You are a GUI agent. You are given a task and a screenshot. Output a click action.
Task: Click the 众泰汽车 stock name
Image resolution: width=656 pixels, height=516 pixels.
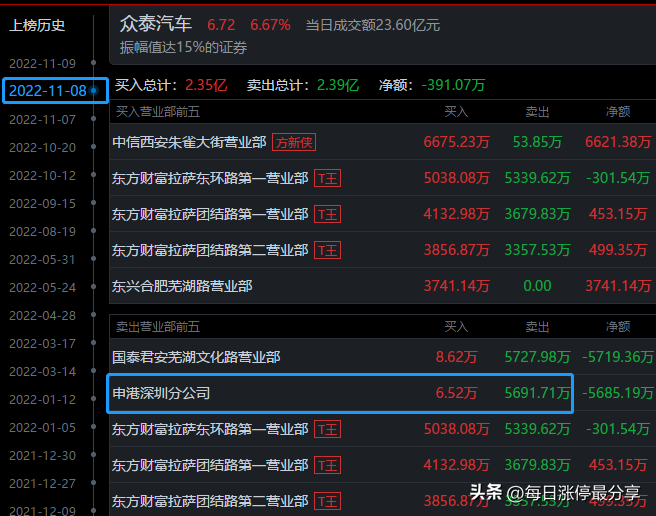(156, 24)
